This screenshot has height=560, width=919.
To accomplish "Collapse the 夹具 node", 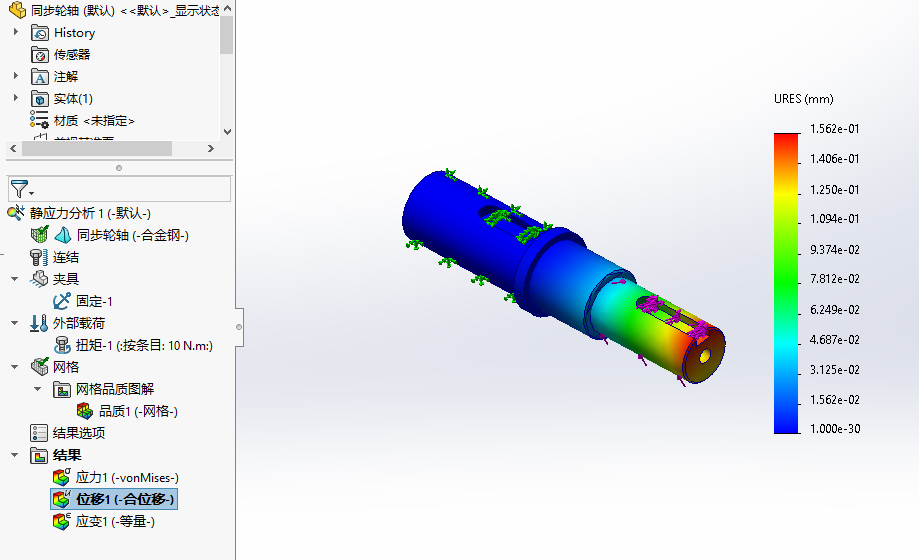I will coord(15,279).
